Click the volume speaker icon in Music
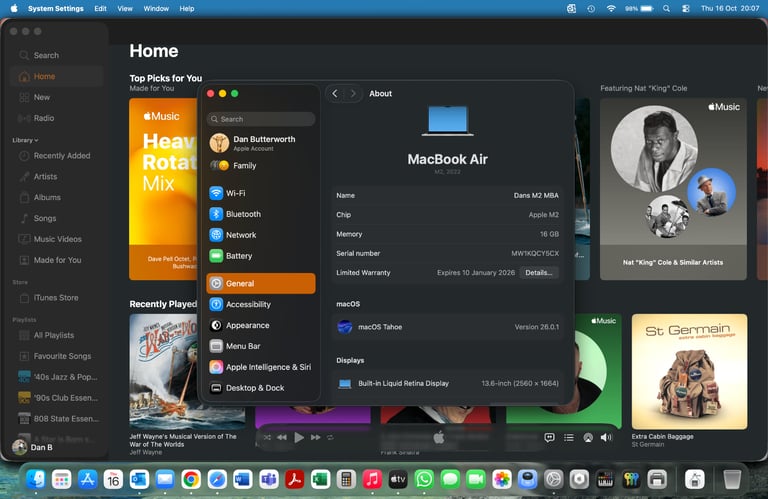 (605, 437)
